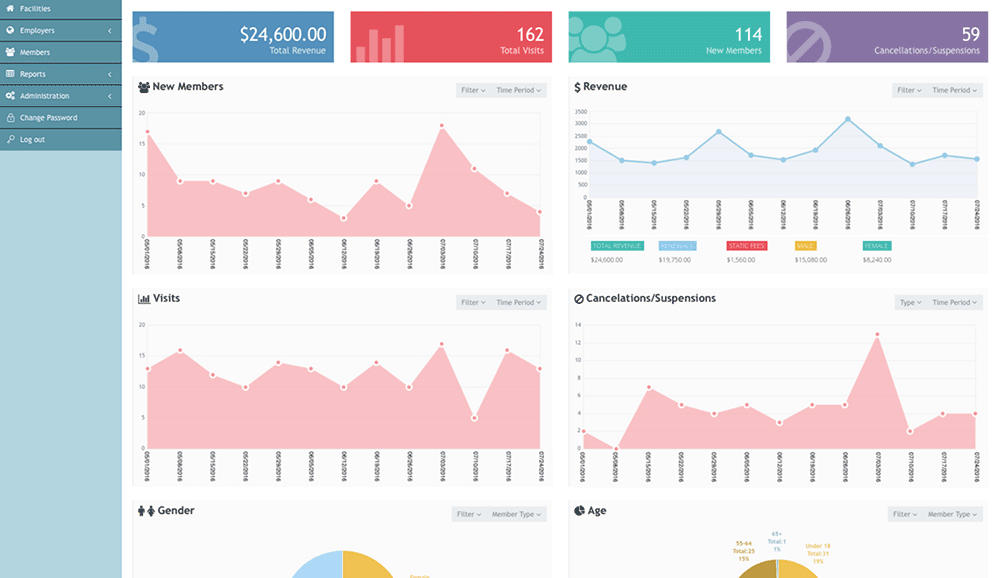
Task: Click the Administration gears icon
Action: click(9, 96)
